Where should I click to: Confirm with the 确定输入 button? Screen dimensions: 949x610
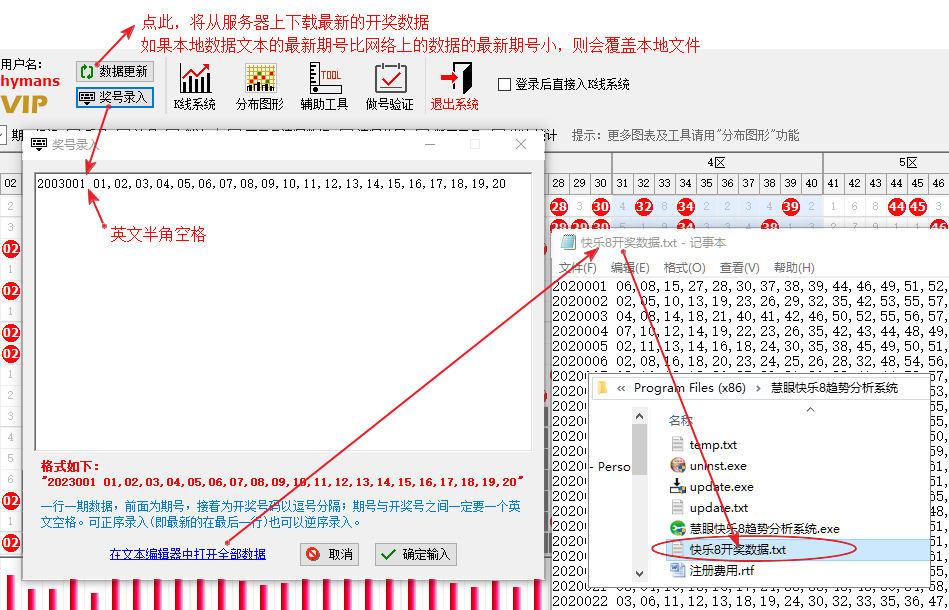point(415,554)
